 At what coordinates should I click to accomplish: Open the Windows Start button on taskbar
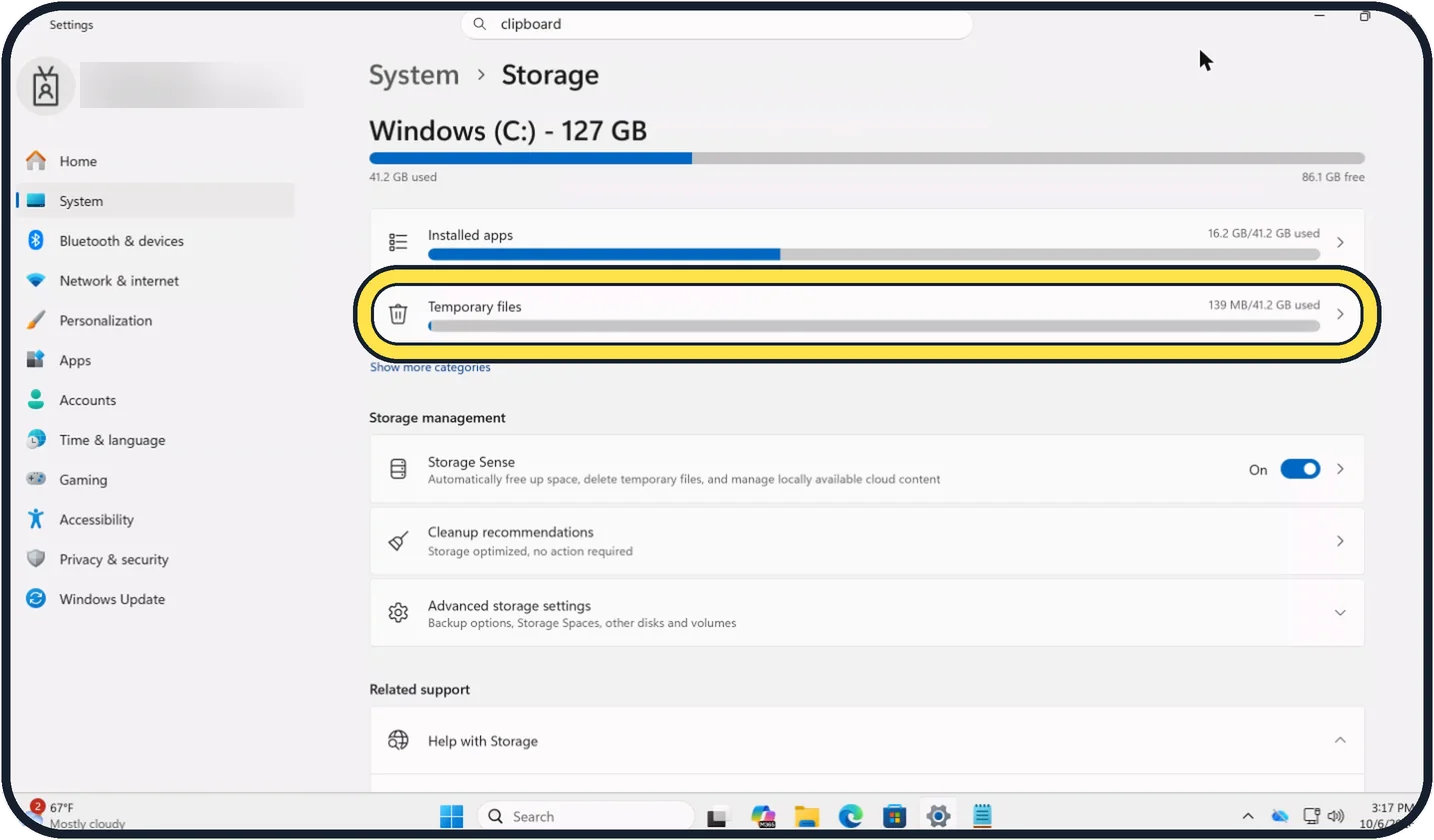[x=452, y=816]
